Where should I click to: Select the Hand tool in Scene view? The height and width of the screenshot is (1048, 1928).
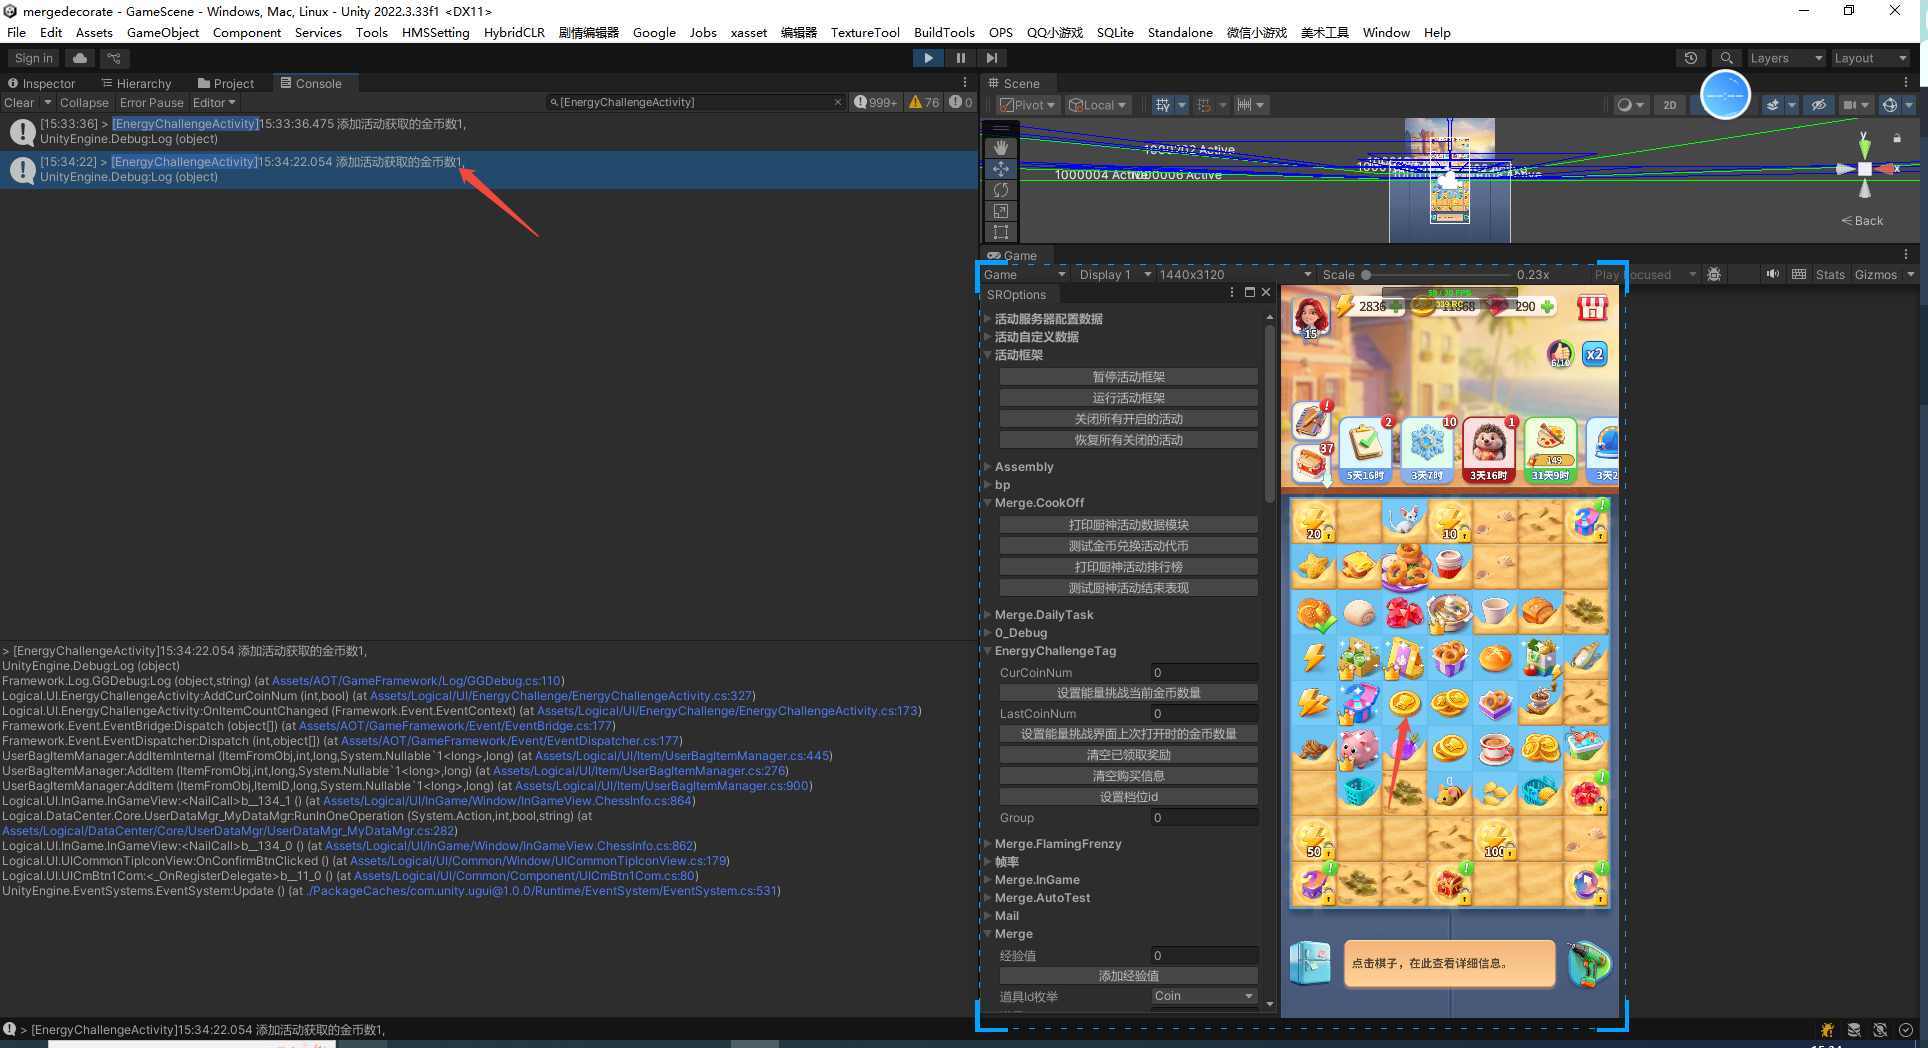pyautogui.click(x=1001, y=148)
